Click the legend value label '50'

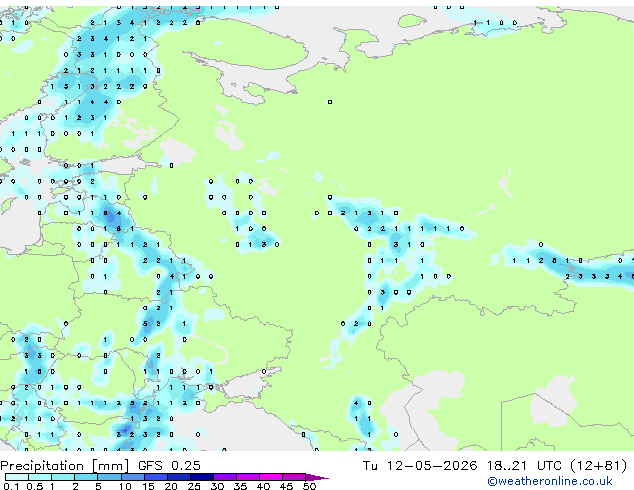pyautogui.click(x=309, y=486)
